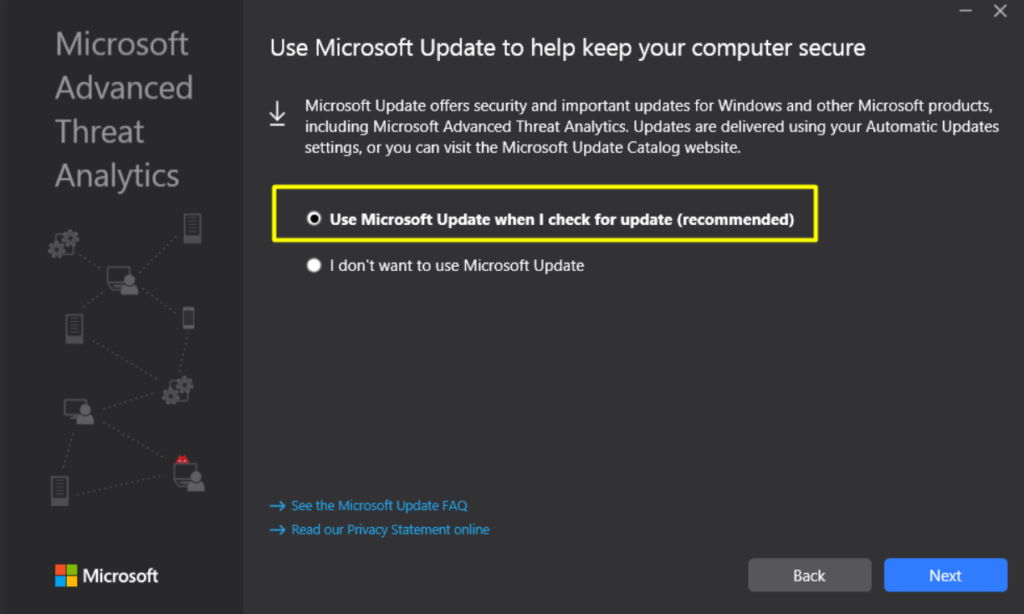
Task: Click the arrow icon before Privacy Statement link
Action: coord(278,530)
